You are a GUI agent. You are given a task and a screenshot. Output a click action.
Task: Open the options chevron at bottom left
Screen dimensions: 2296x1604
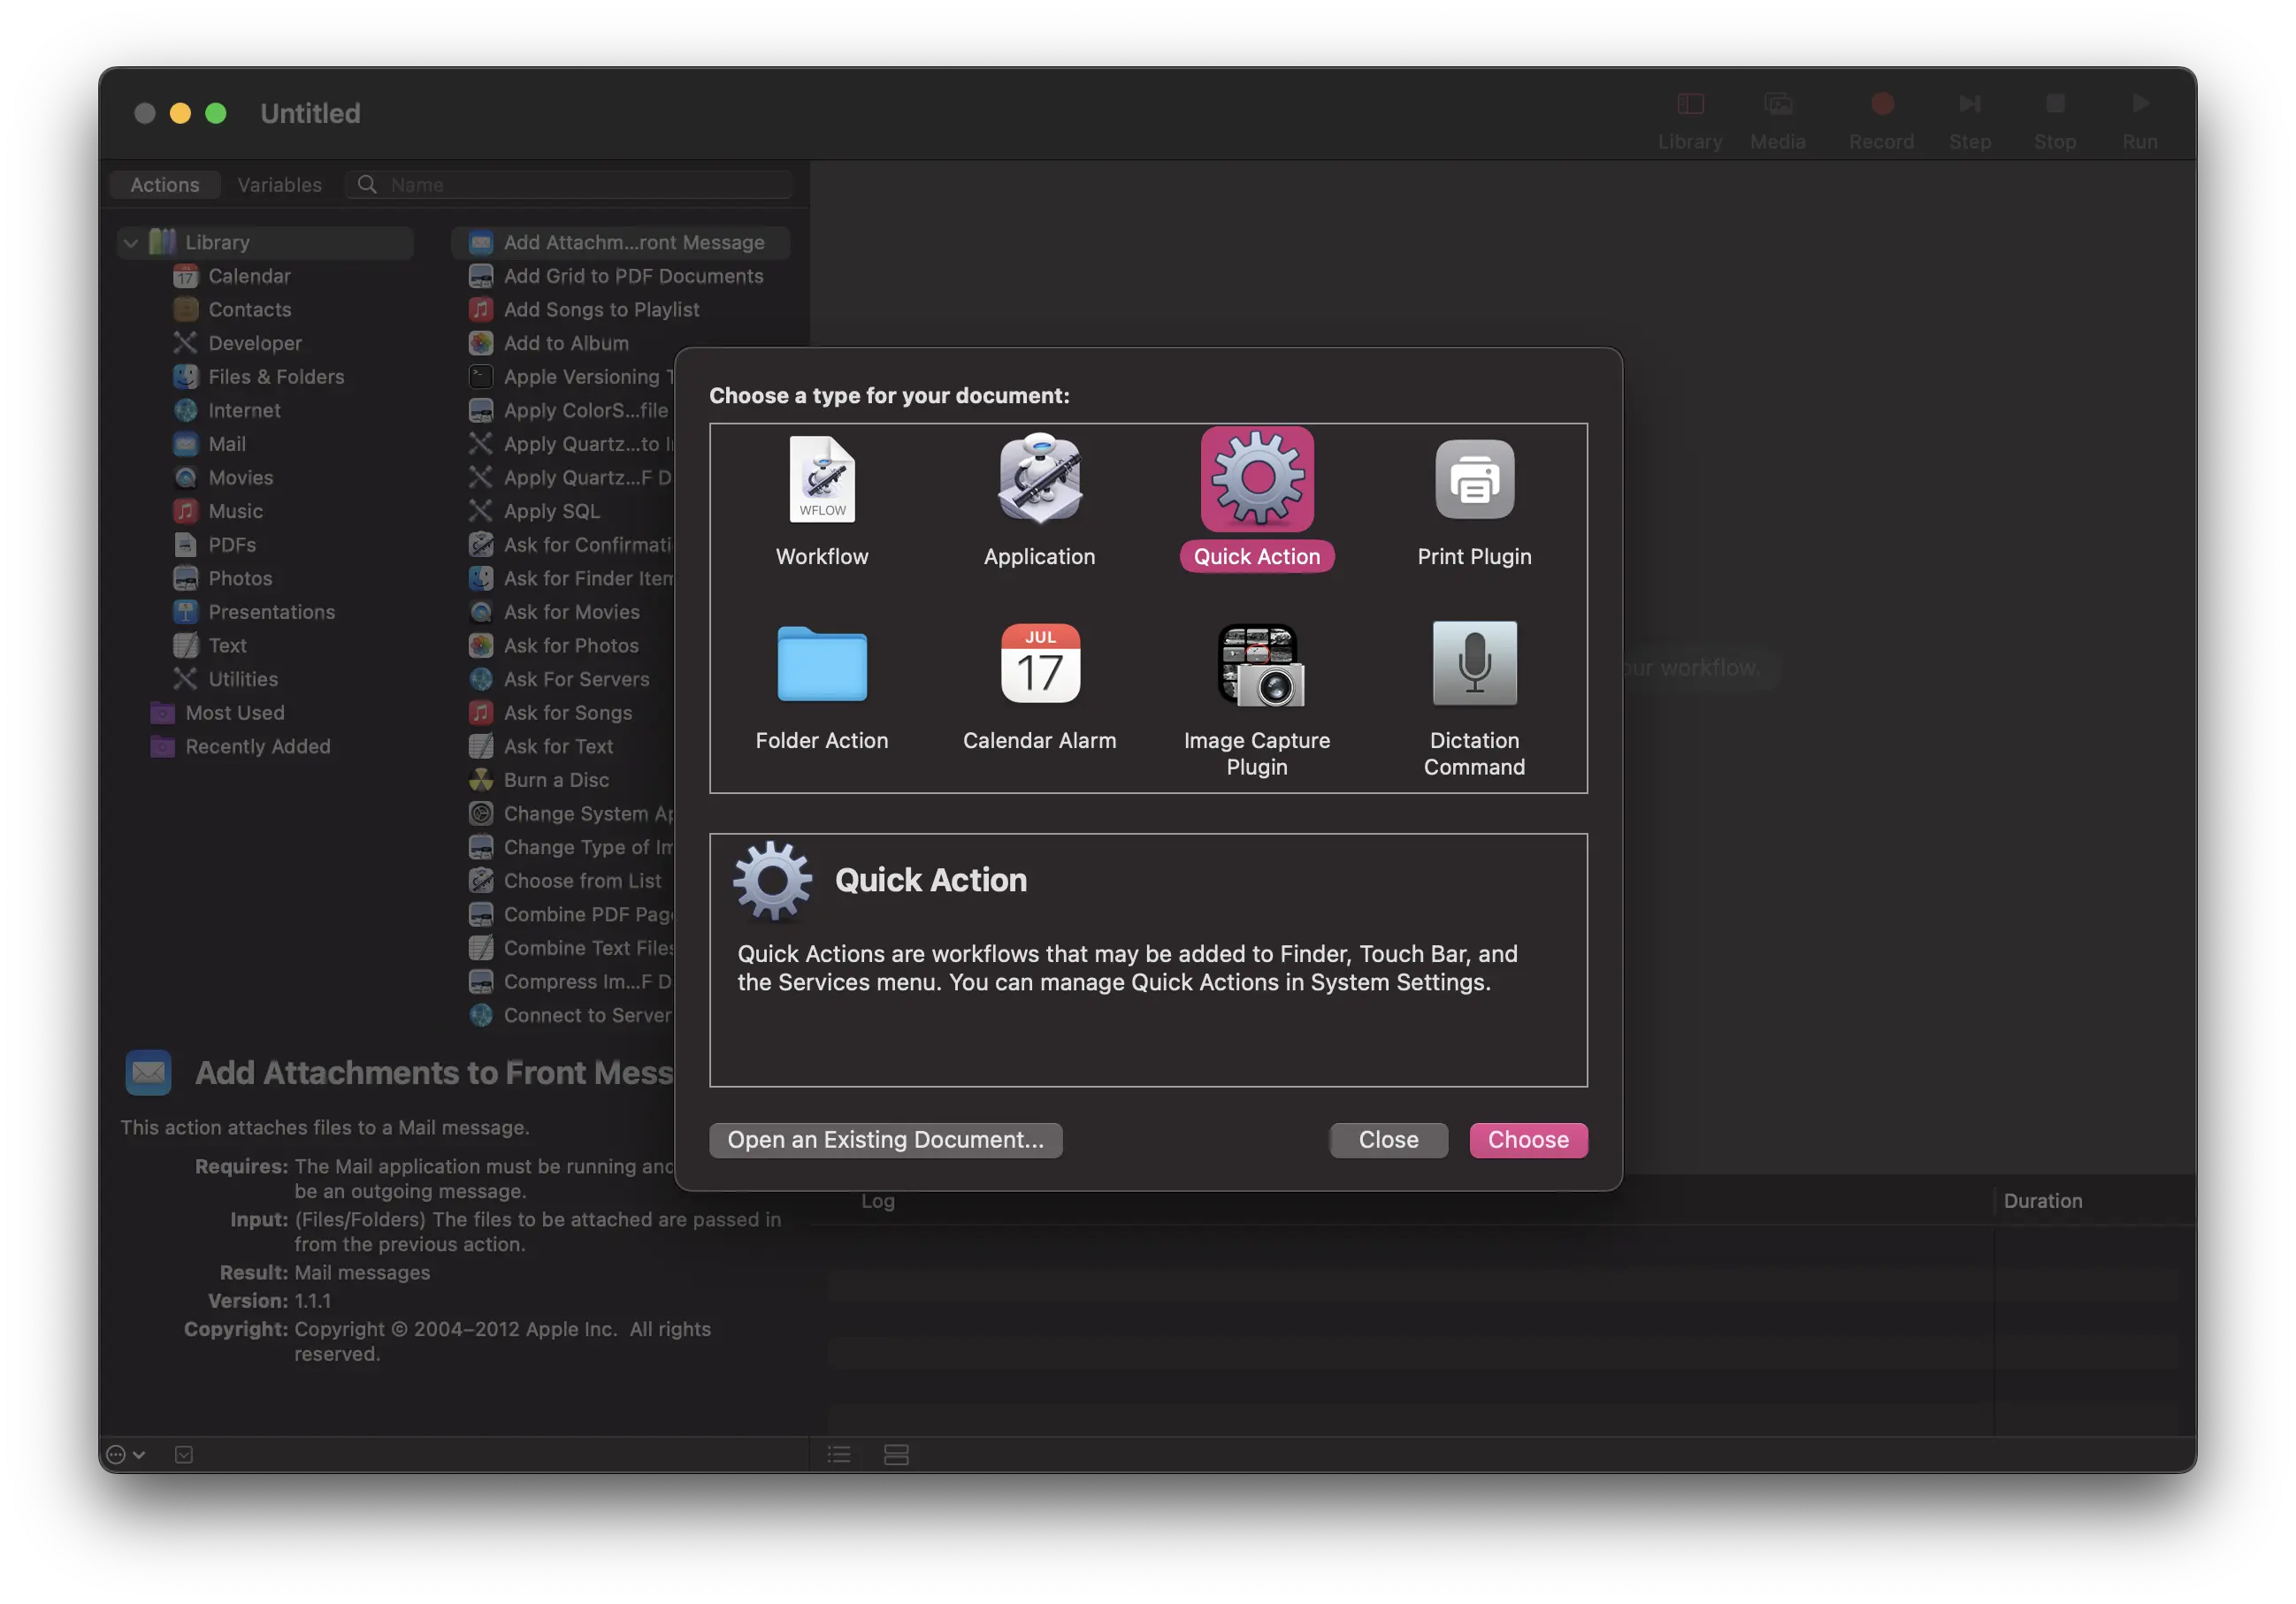point(122,1454)
